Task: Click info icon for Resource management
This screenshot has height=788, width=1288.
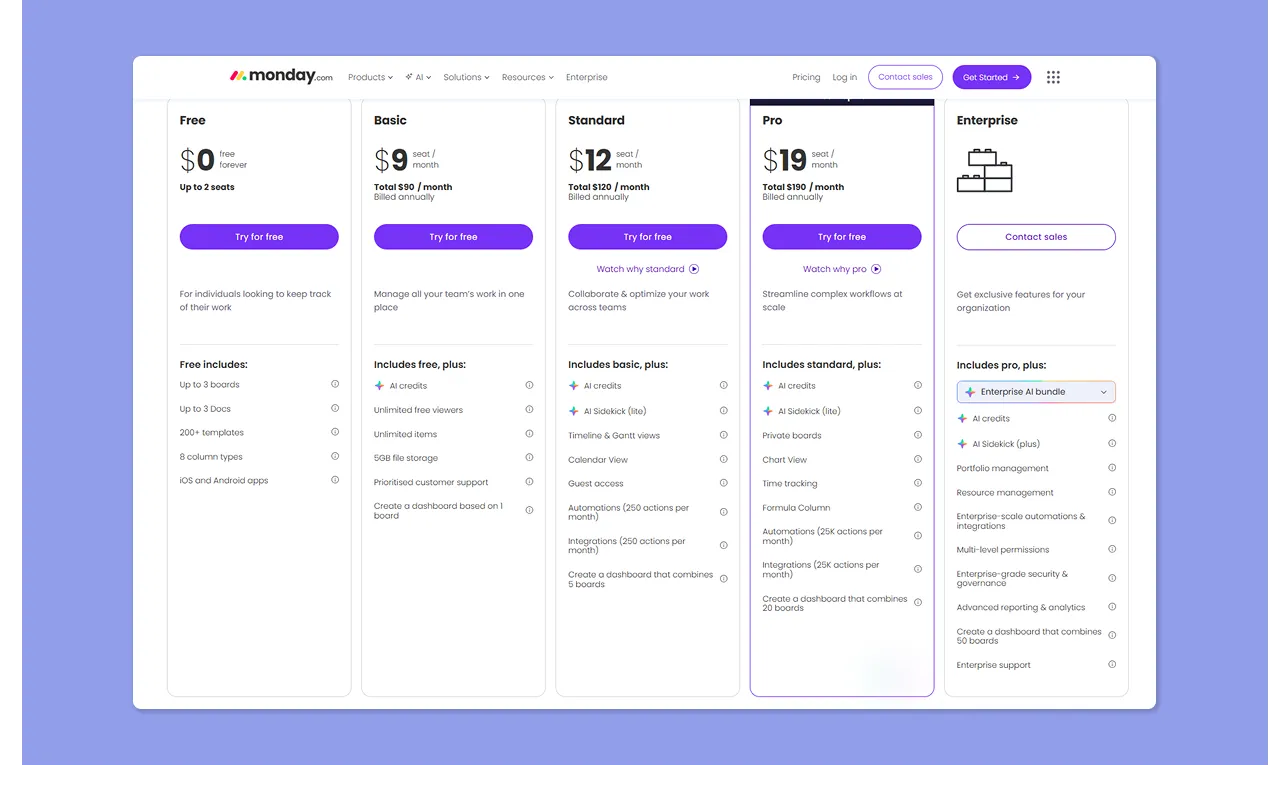Action: (x=1112, y=492)
